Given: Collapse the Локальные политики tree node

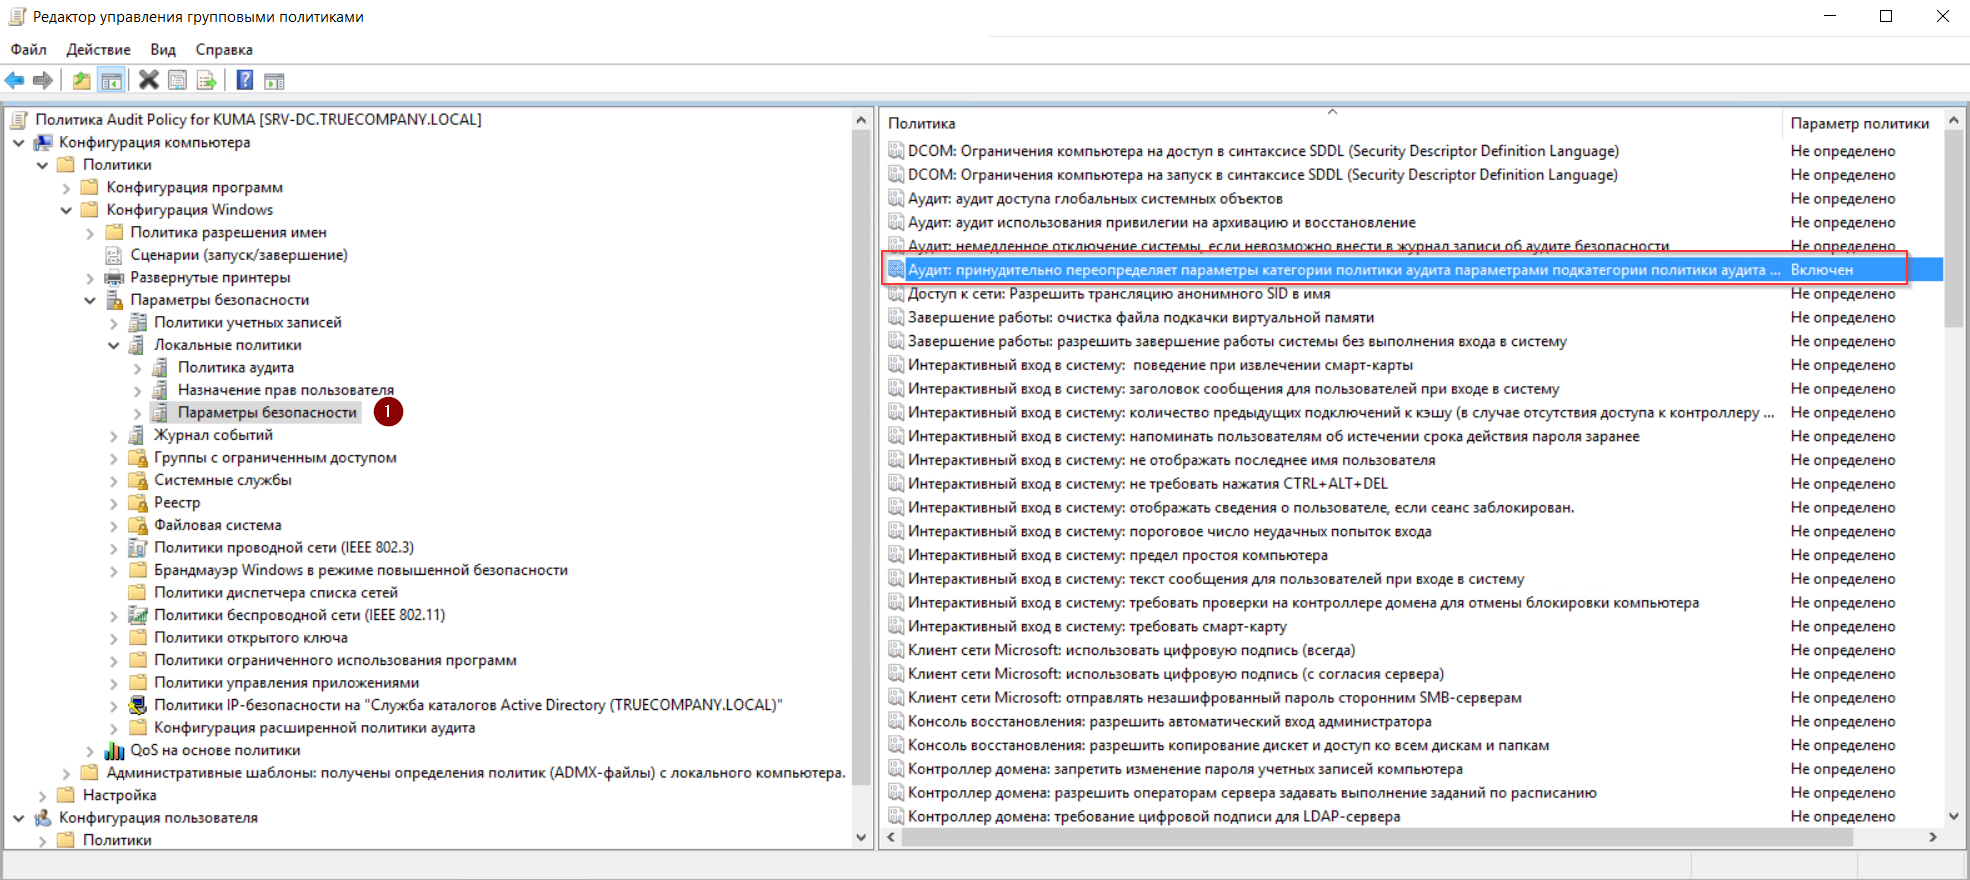Looking at the screenshot, I should pyautogui.click(x=114, y=345).
